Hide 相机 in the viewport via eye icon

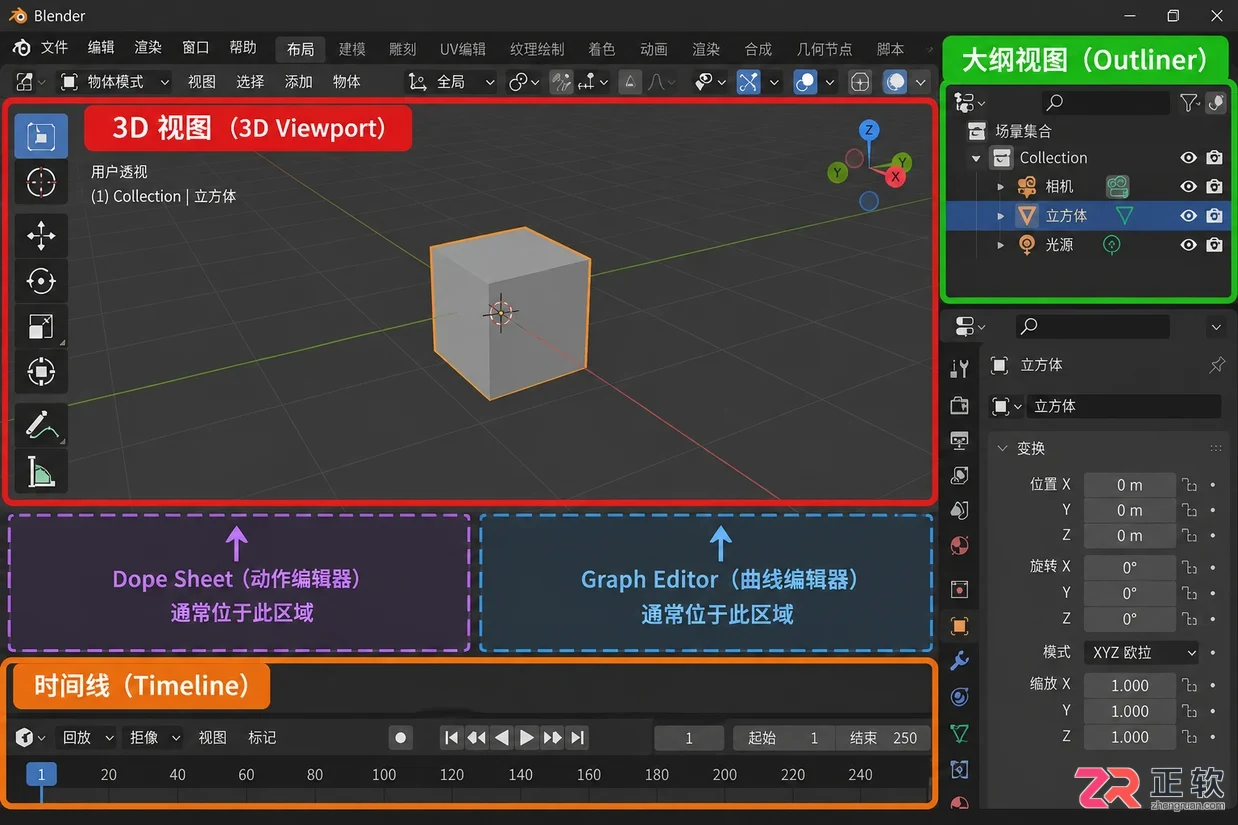point(1189,186)
